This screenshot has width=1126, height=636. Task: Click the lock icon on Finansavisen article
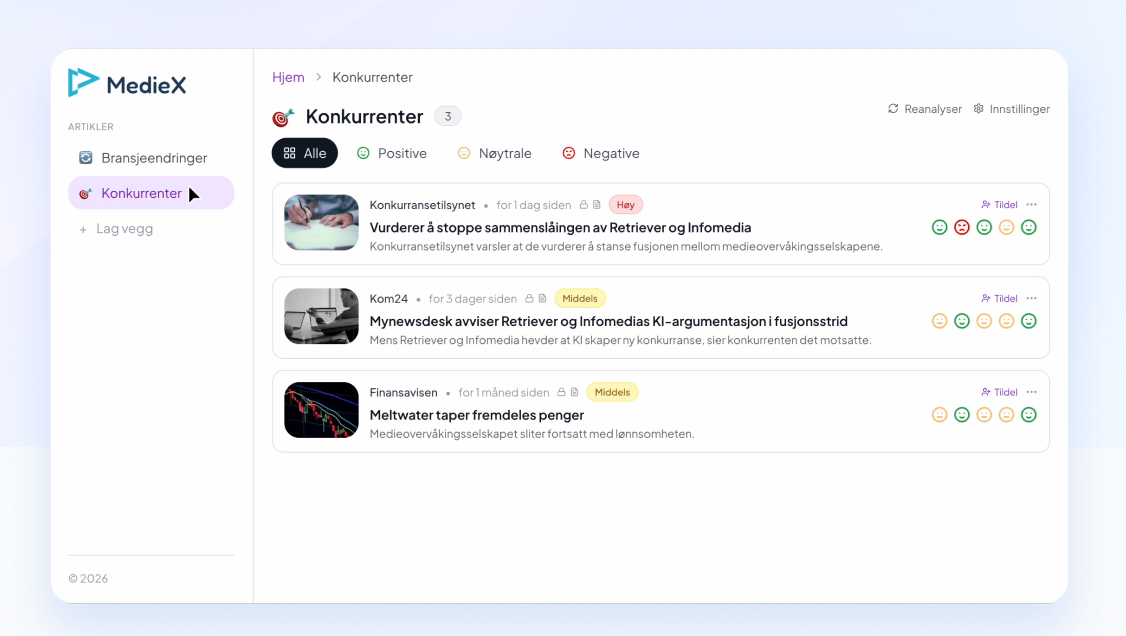coord(562,392)
